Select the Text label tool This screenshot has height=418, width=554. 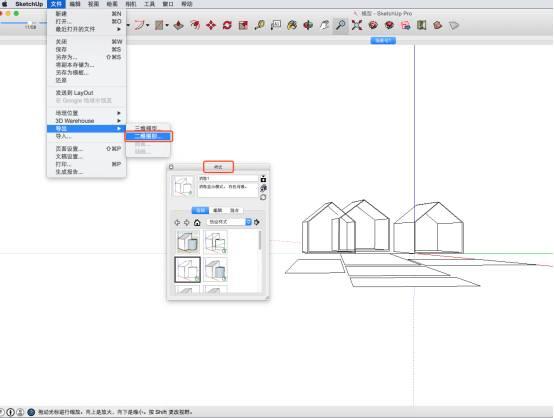[x=276, y=25]
